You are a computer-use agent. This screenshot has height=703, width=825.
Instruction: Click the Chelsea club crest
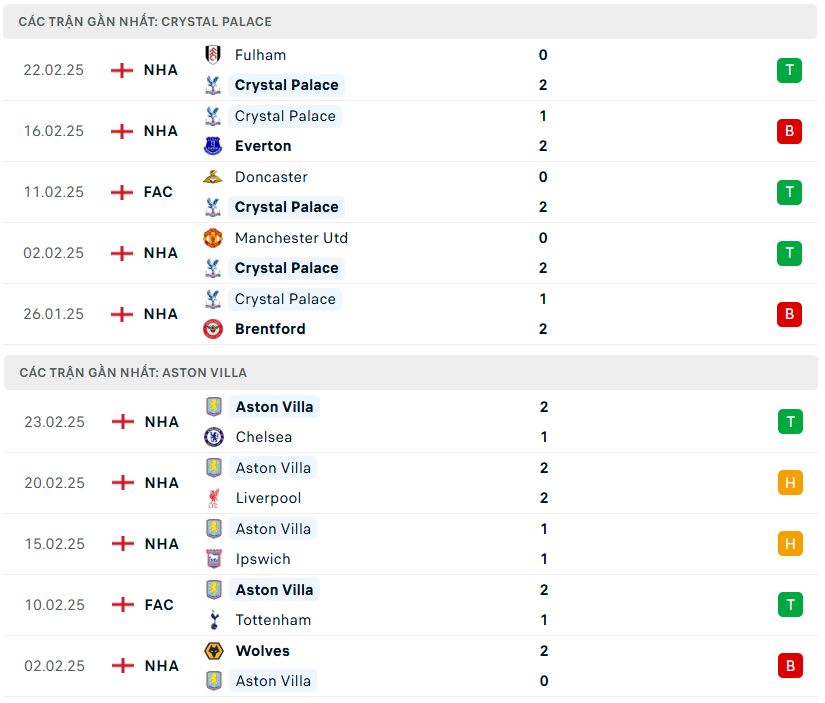point(213,437)
